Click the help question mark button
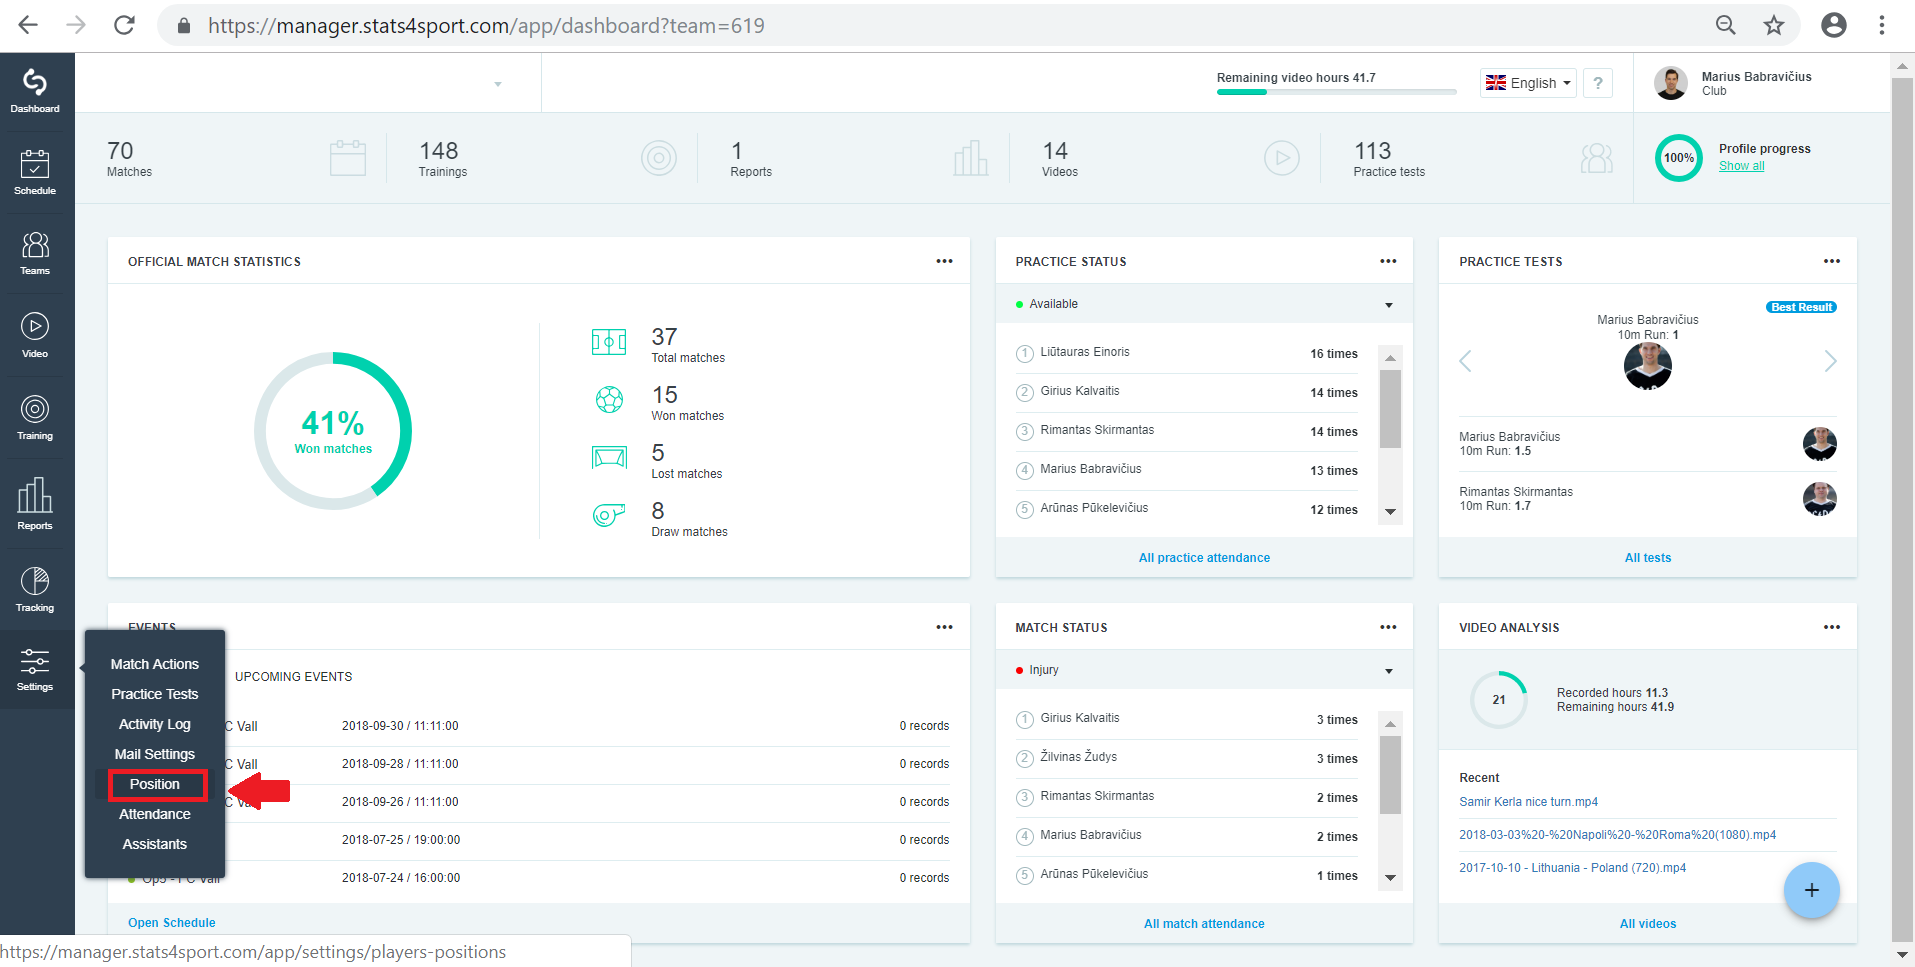1915x967 pixels. (1598, 83)
